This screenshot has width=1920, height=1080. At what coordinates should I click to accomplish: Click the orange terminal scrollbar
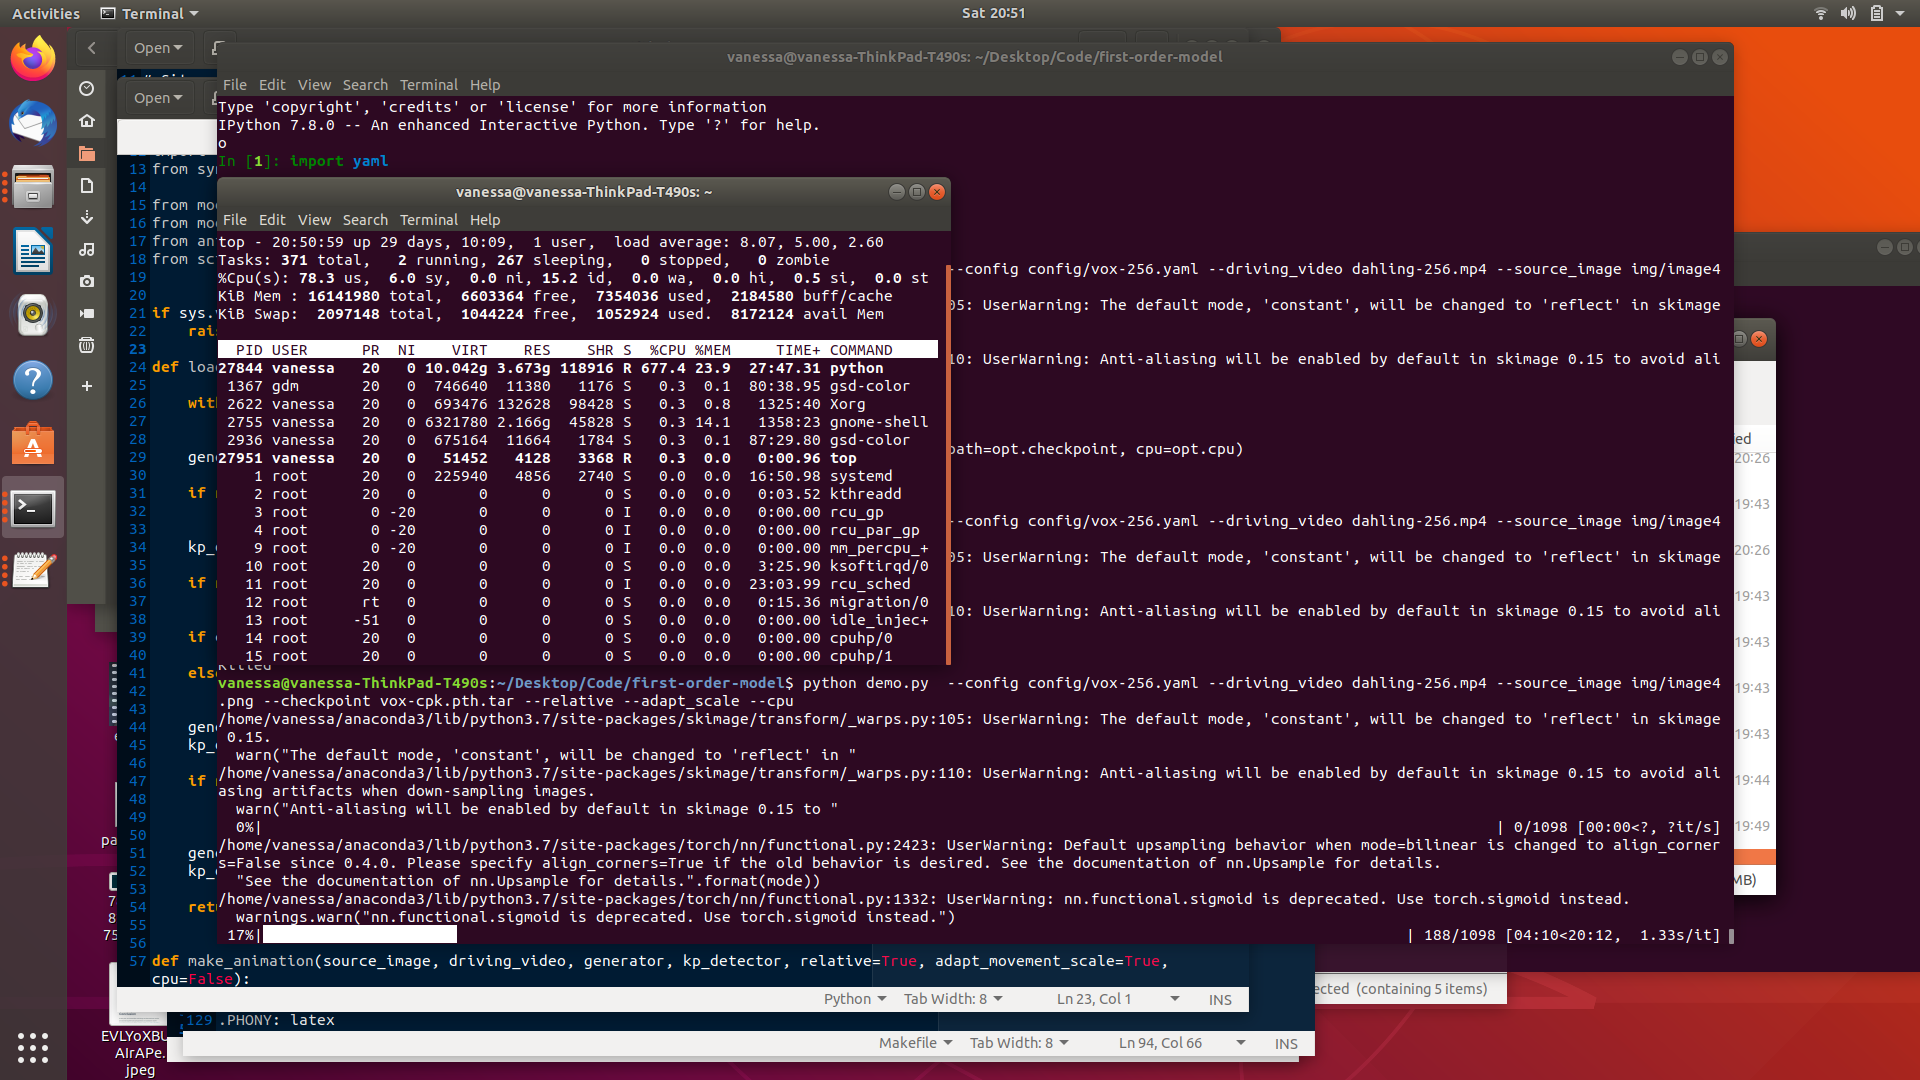pos(947,460)
